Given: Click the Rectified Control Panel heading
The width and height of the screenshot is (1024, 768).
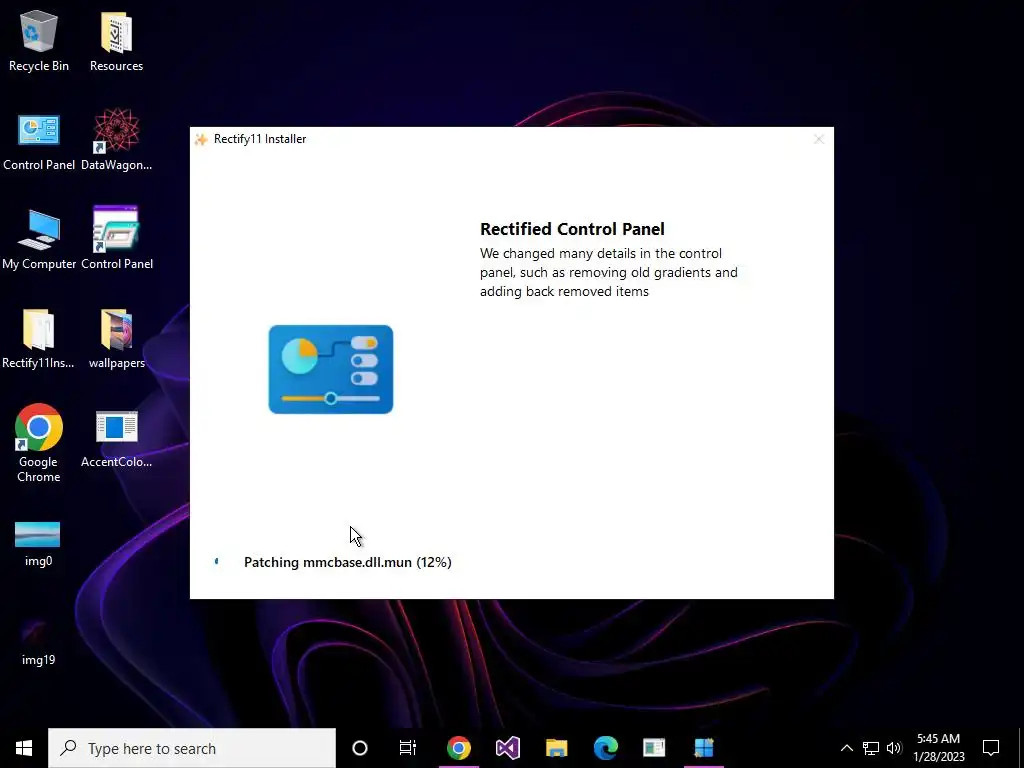Looking at the screenshot, I should point(572,229).
